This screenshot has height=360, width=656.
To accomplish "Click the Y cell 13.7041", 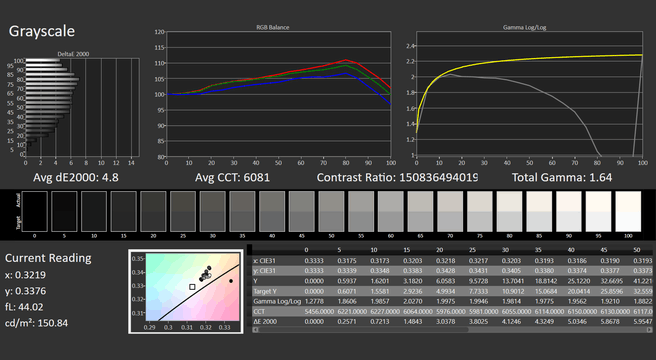I will 512,281.
